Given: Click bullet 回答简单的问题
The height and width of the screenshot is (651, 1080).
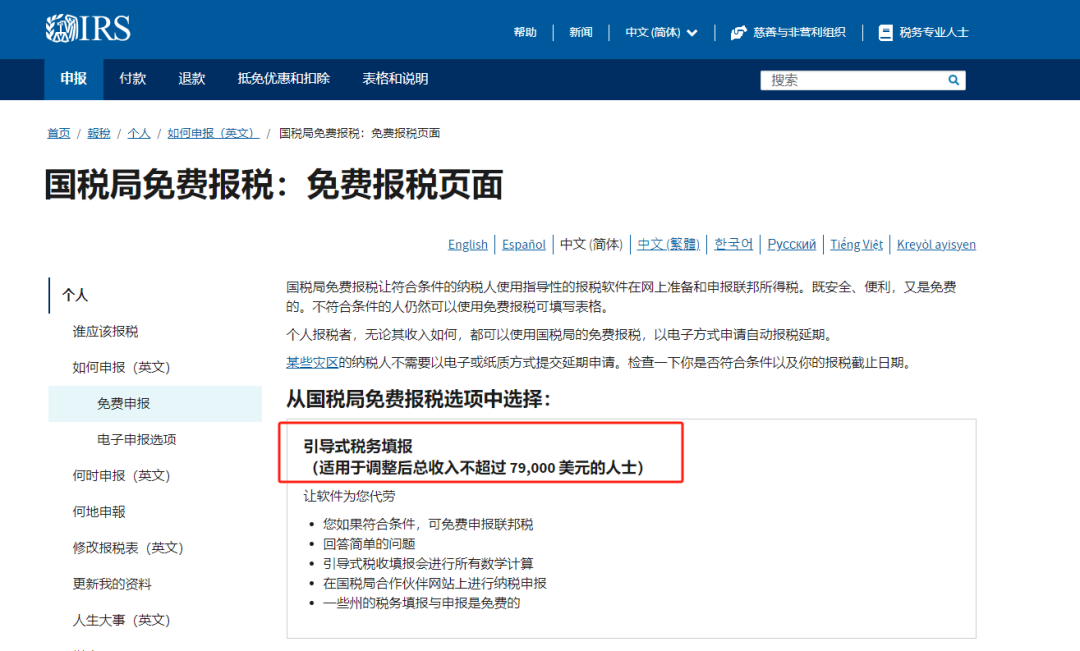Looking at the screenshot, I should 369,544.
